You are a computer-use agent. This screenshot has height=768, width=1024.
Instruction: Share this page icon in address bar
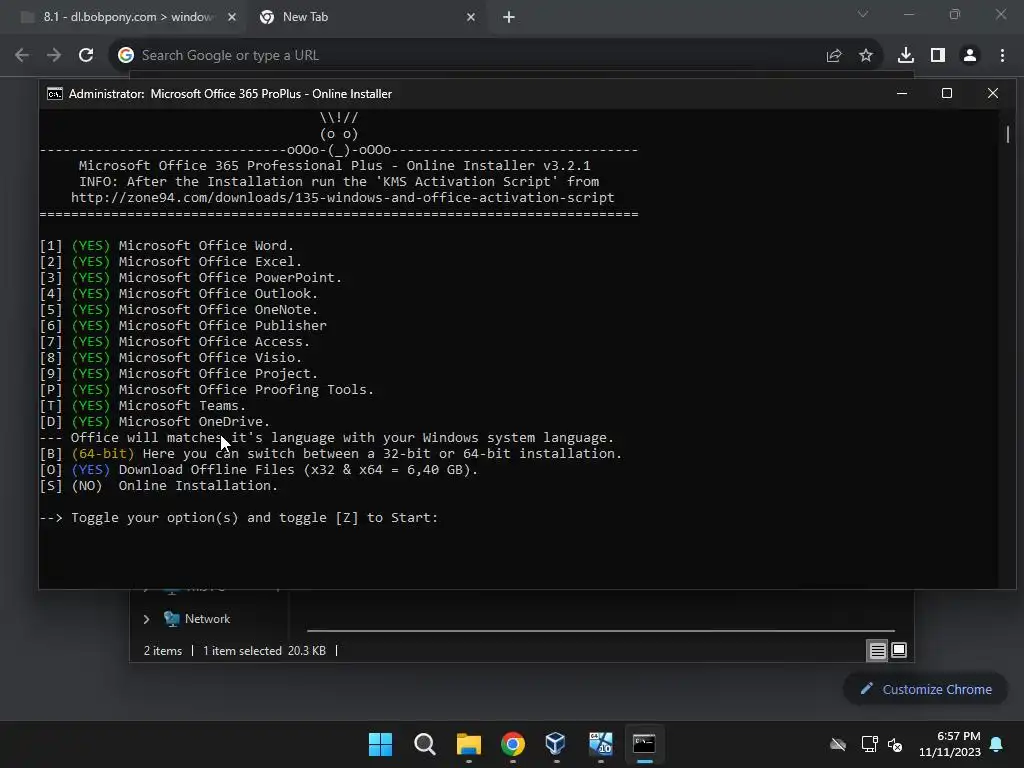(834, 56)
